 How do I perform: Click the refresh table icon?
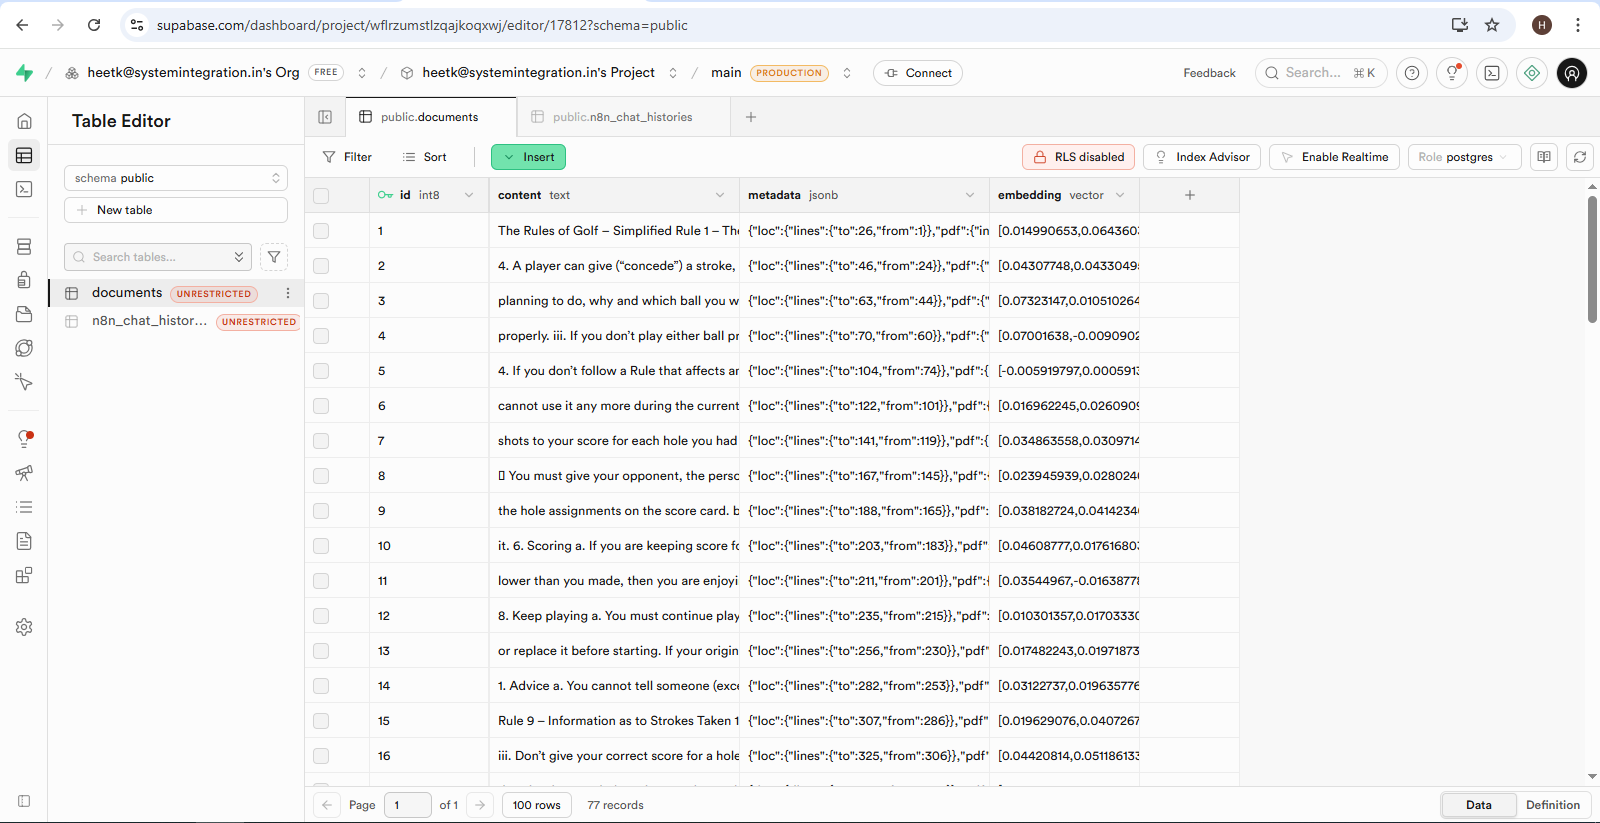(1580, 157)
